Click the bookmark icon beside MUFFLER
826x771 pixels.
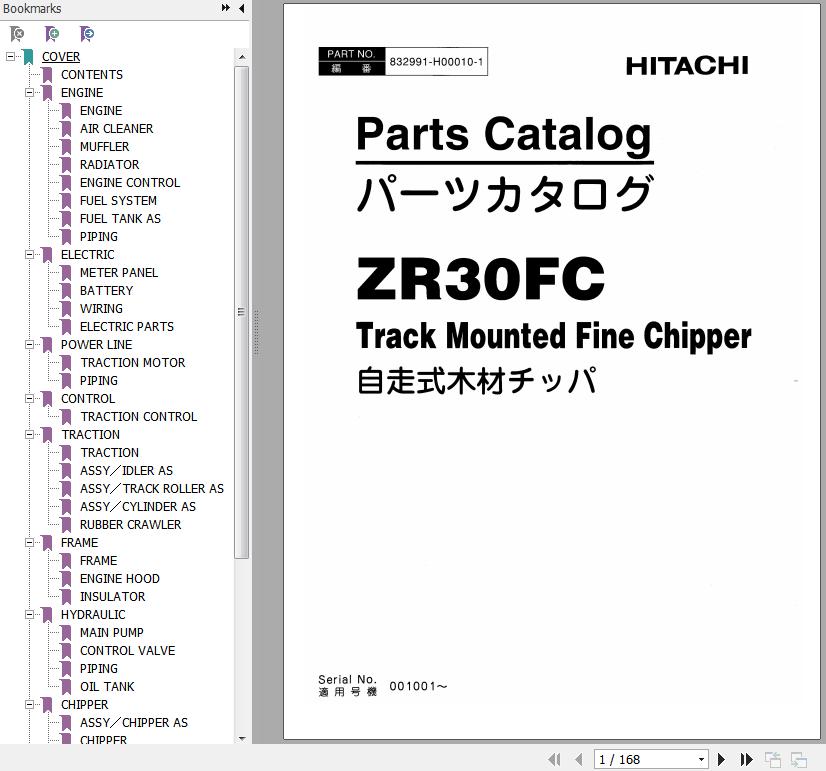(66, 146)
